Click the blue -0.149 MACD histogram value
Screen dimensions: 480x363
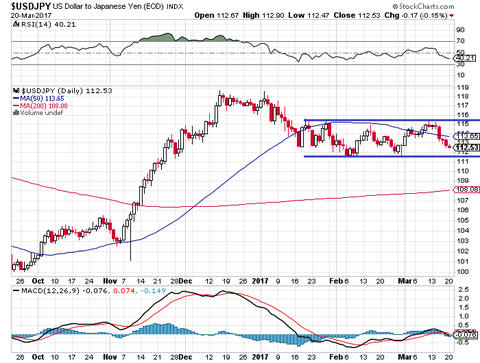(153, 291)
